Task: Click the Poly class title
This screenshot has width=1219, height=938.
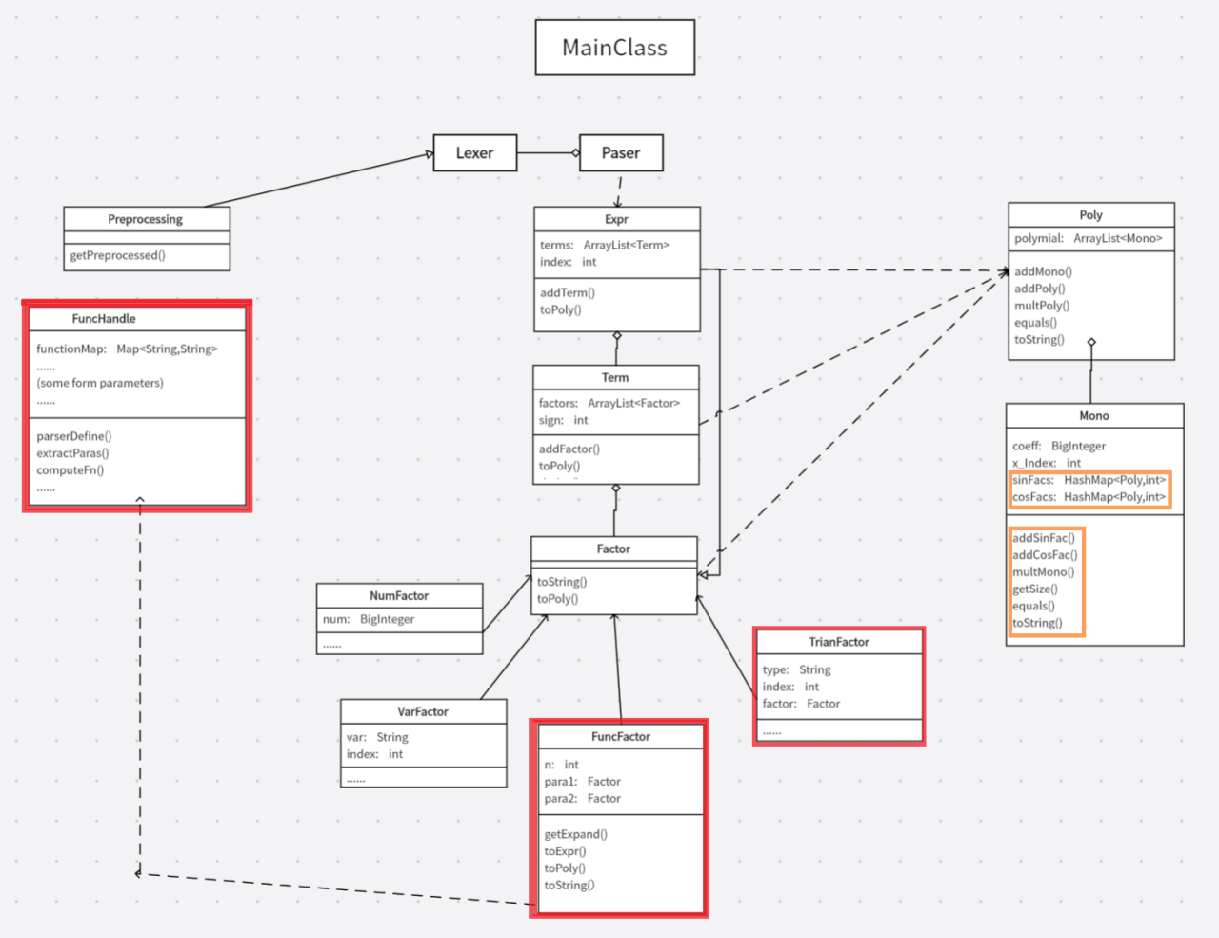Action: coord(1091,215)
